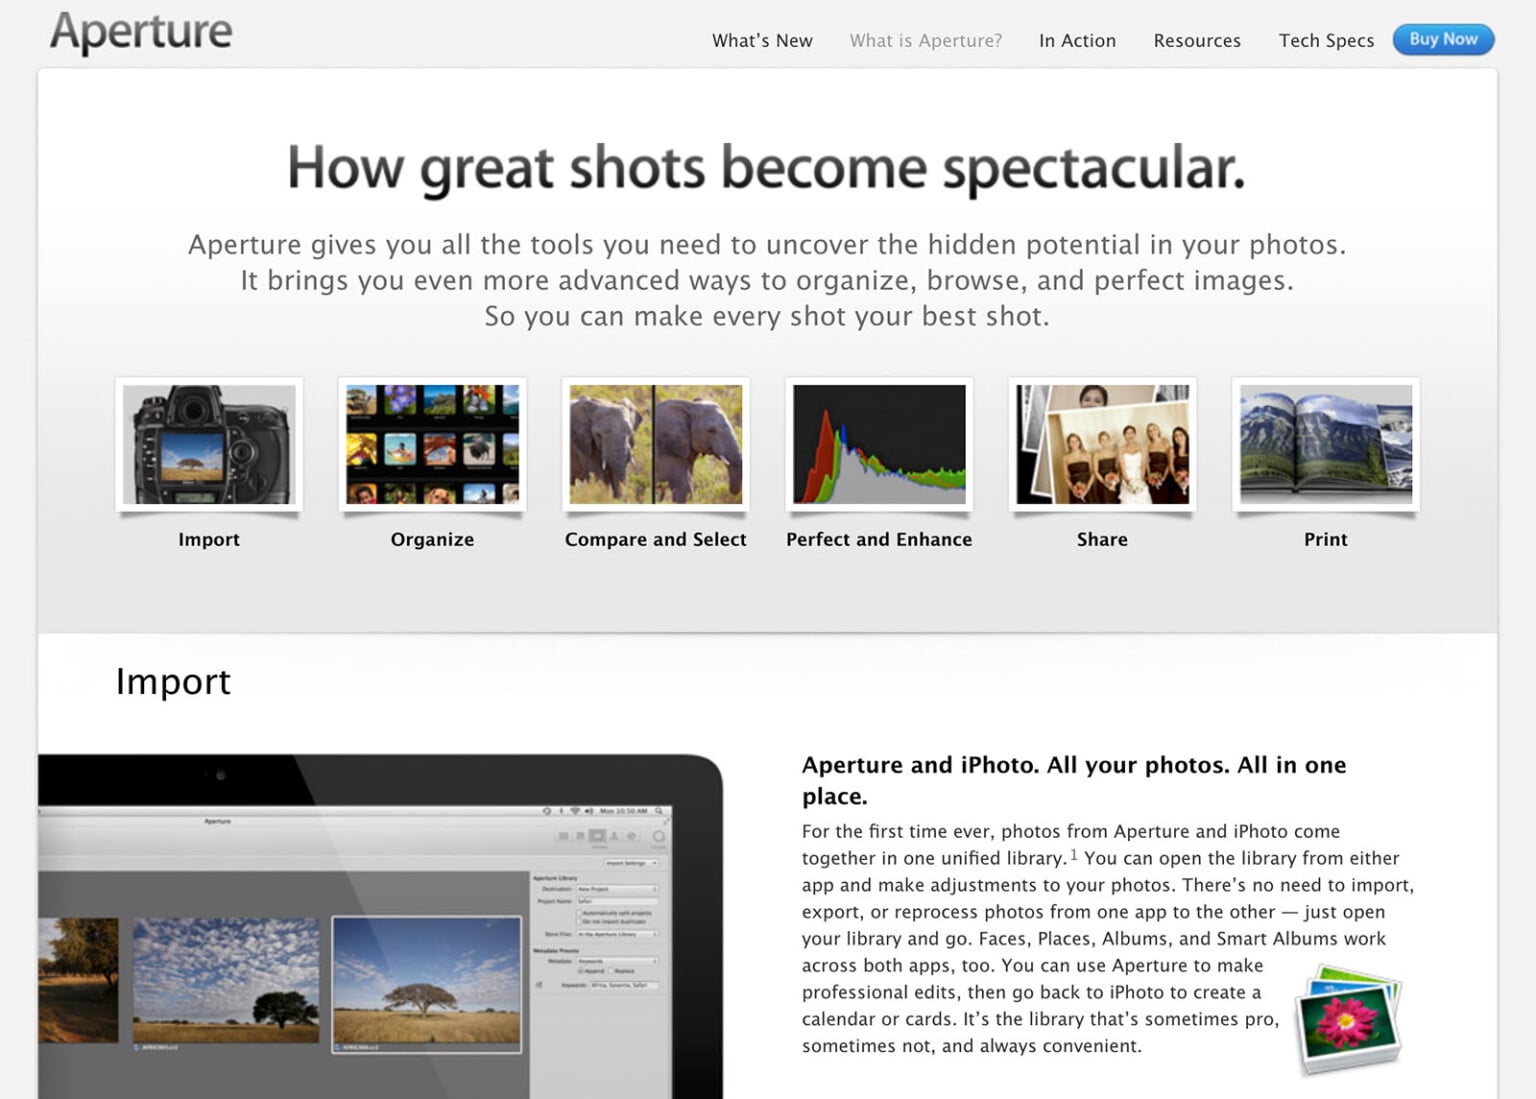Click the small preset icon beside the Keywords field
Screen dimensions: 1536x1099
(538, 985)
